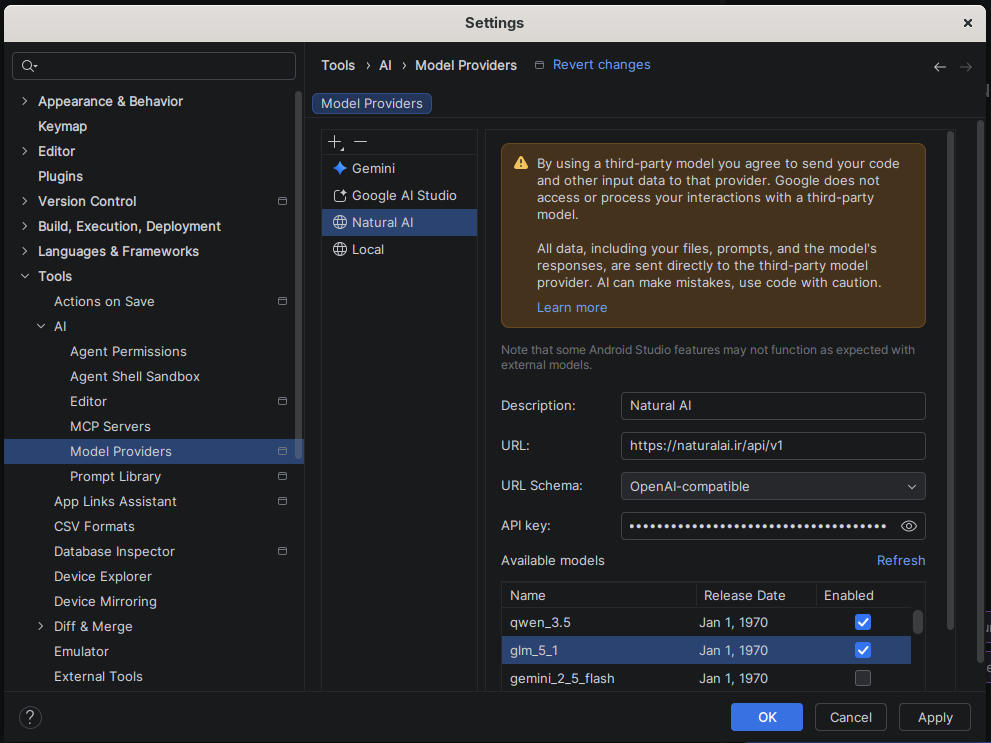Click the models table scrollbar
Viewport: 991px width, 743px height.
[918, 622]
